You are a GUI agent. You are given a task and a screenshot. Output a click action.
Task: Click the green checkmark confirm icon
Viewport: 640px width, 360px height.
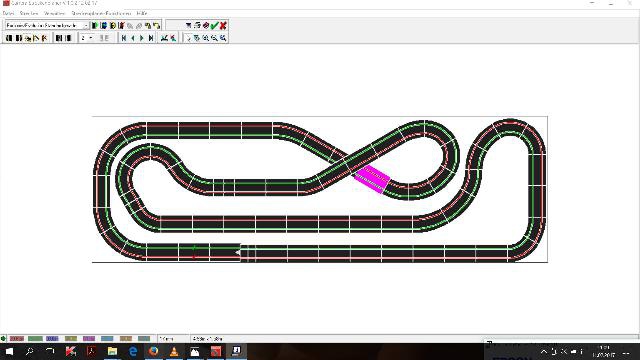click(x=215, y=25)
